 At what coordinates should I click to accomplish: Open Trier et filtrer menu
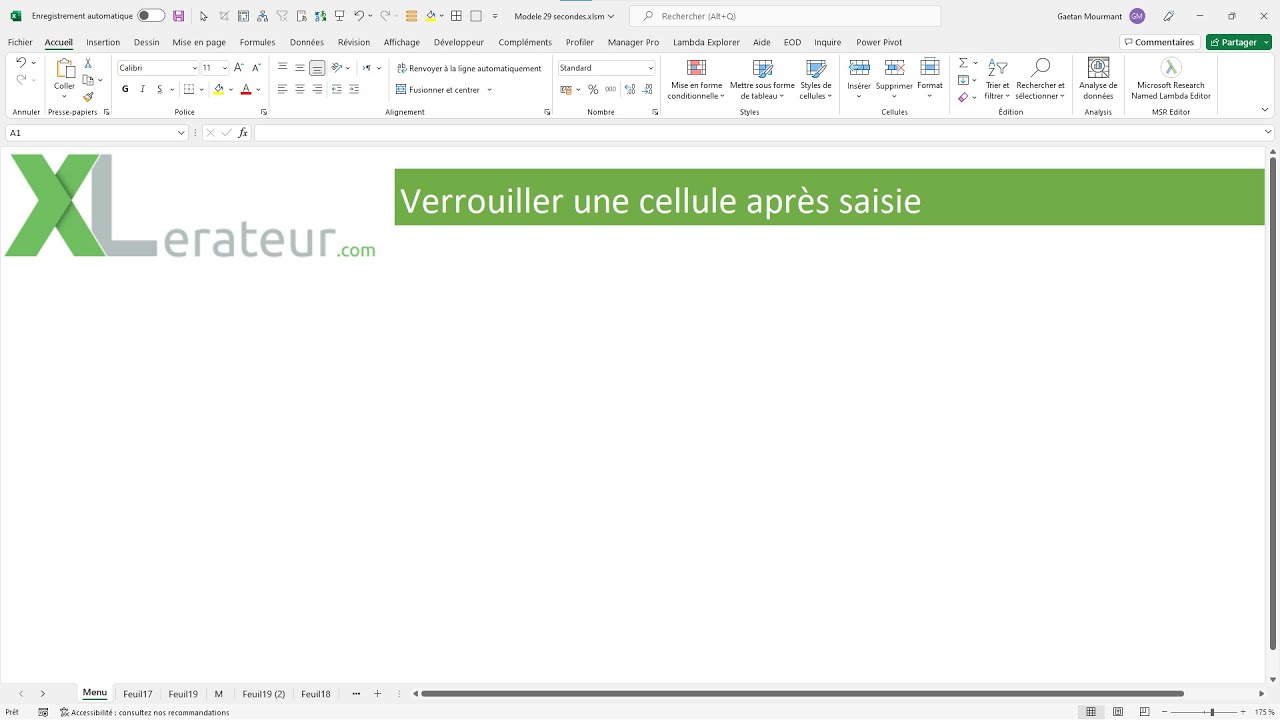click(x=997, y=79)
